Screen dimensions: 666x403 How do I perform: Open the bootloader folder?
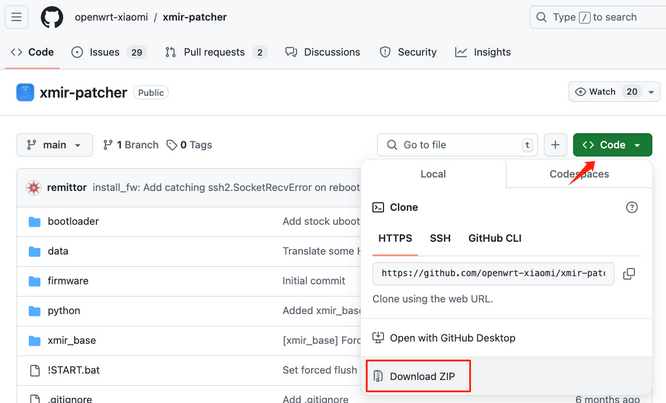[x=73, y=221]
